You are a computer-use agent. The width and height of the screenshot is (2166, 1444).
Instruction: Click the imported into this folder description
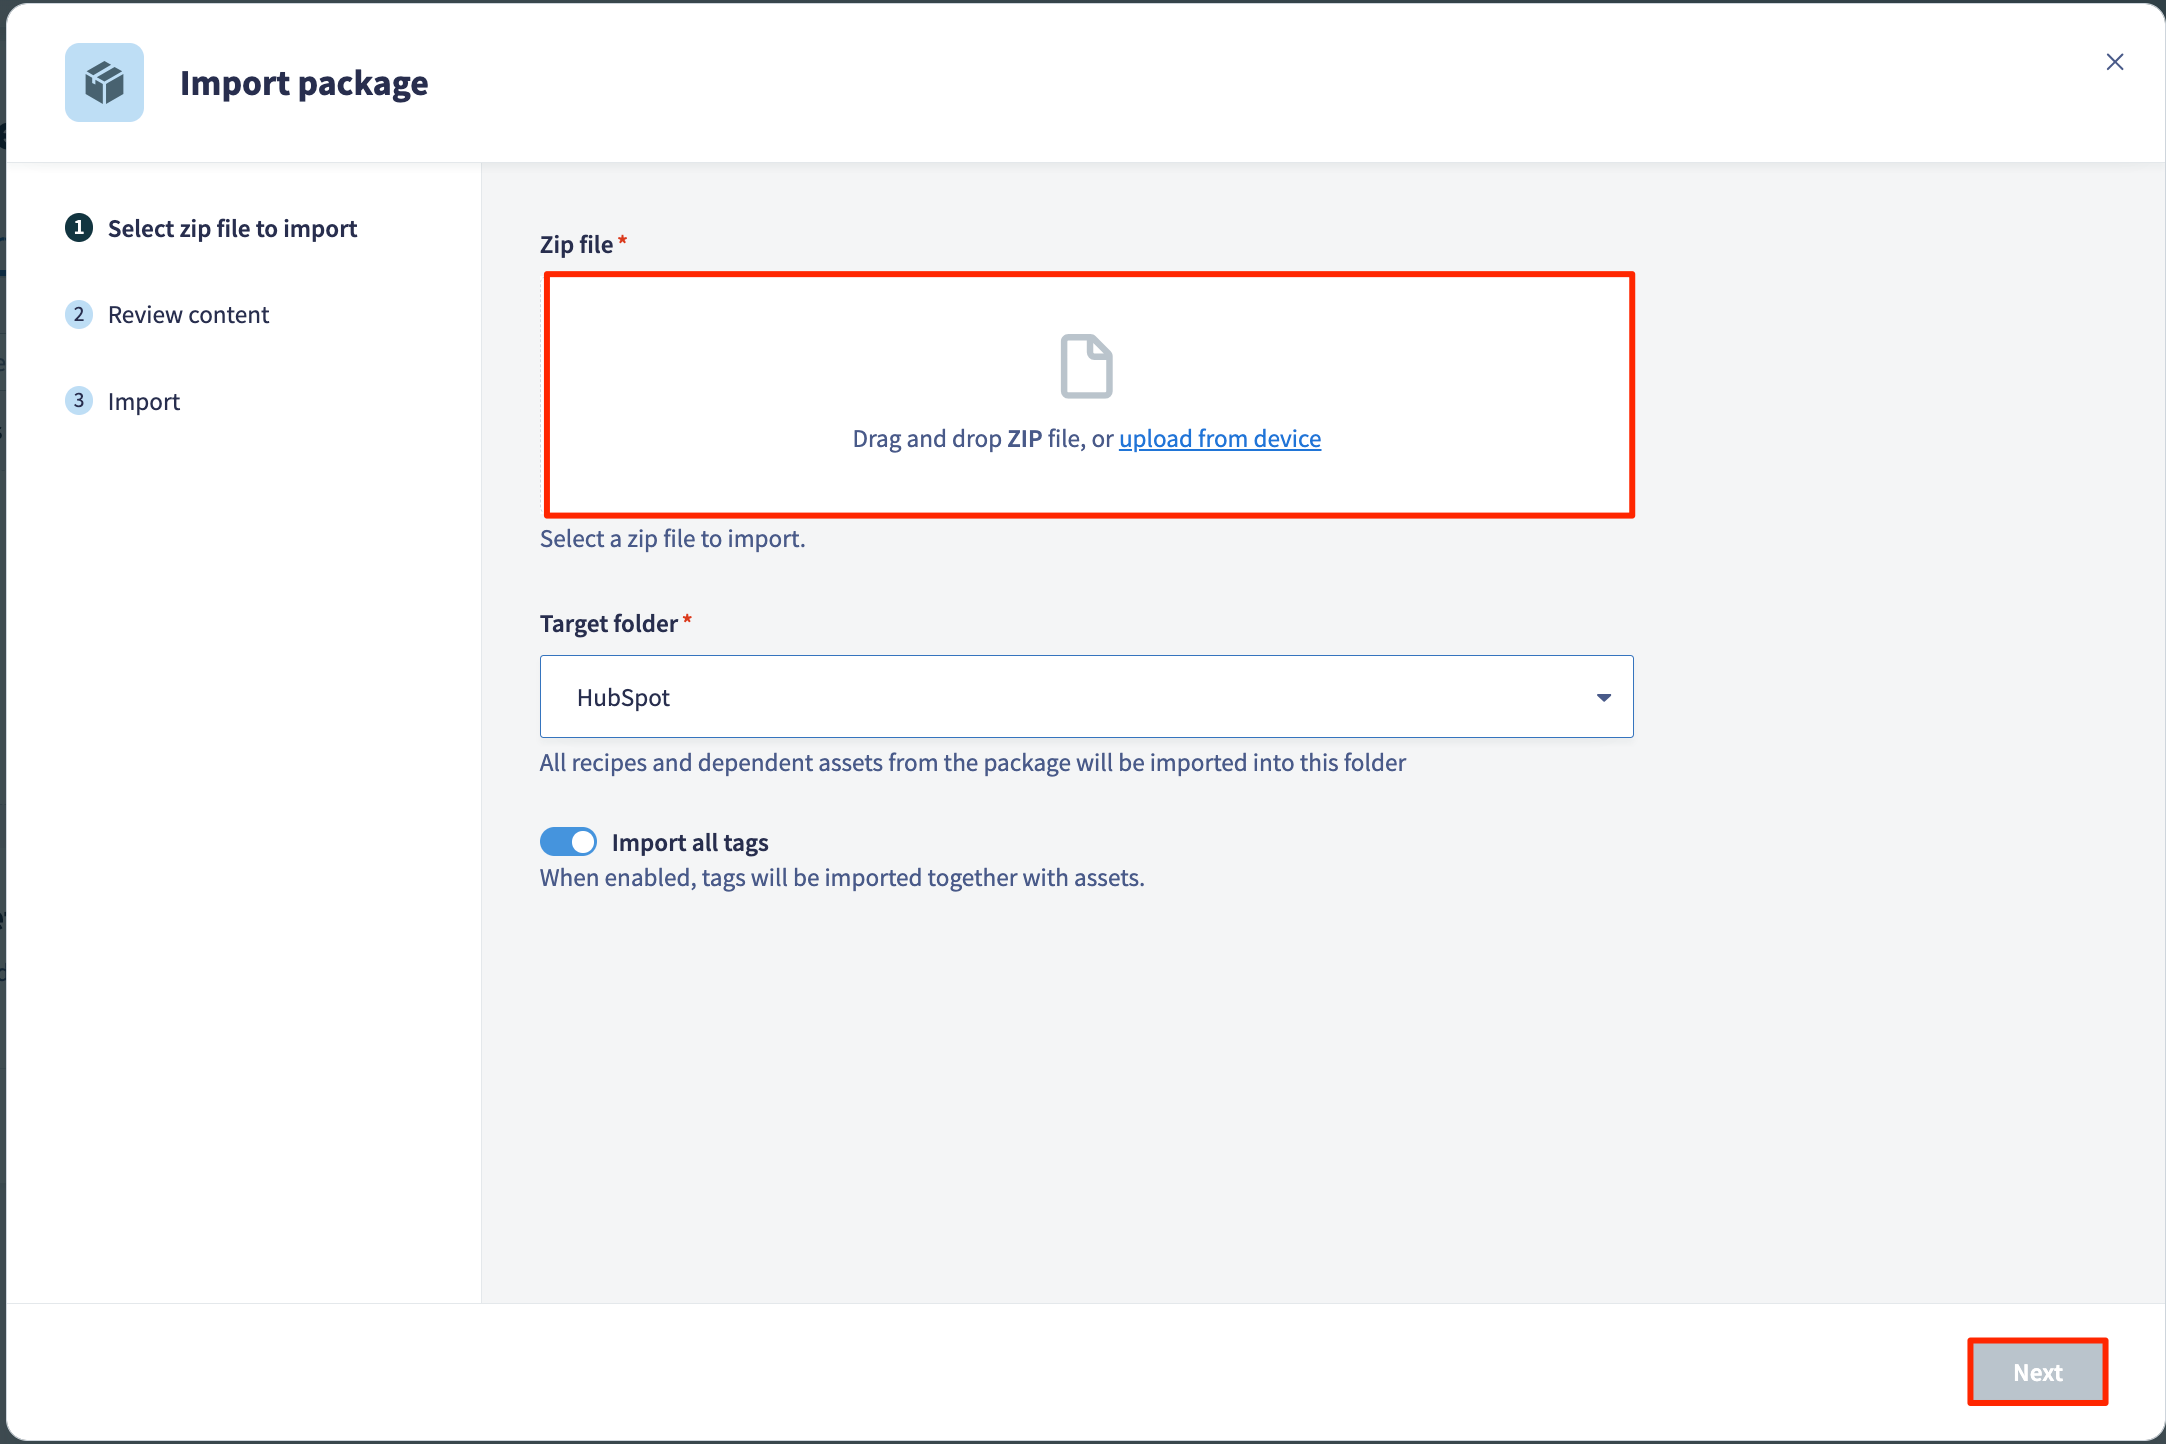972,762
